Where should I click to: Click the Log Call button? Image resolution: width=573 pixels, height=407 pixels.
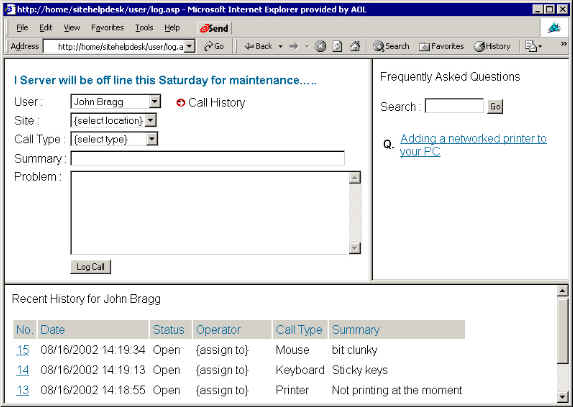point(90,267)
